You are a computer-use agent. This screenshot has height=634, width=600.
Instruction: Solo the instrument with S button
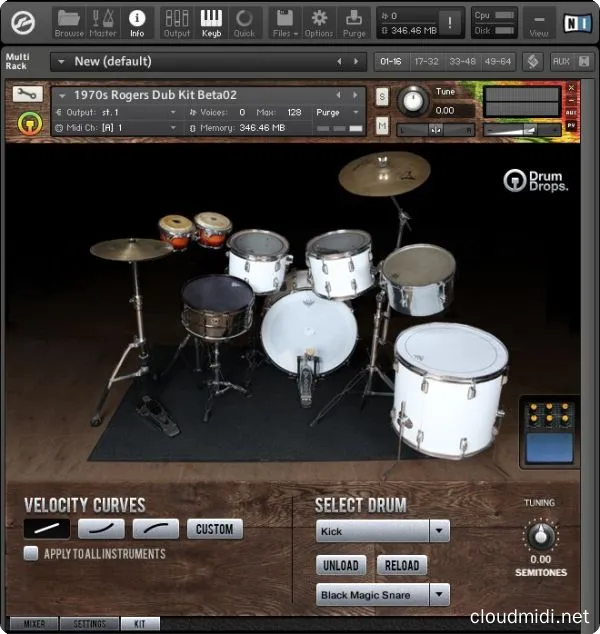tap(382, 96)
